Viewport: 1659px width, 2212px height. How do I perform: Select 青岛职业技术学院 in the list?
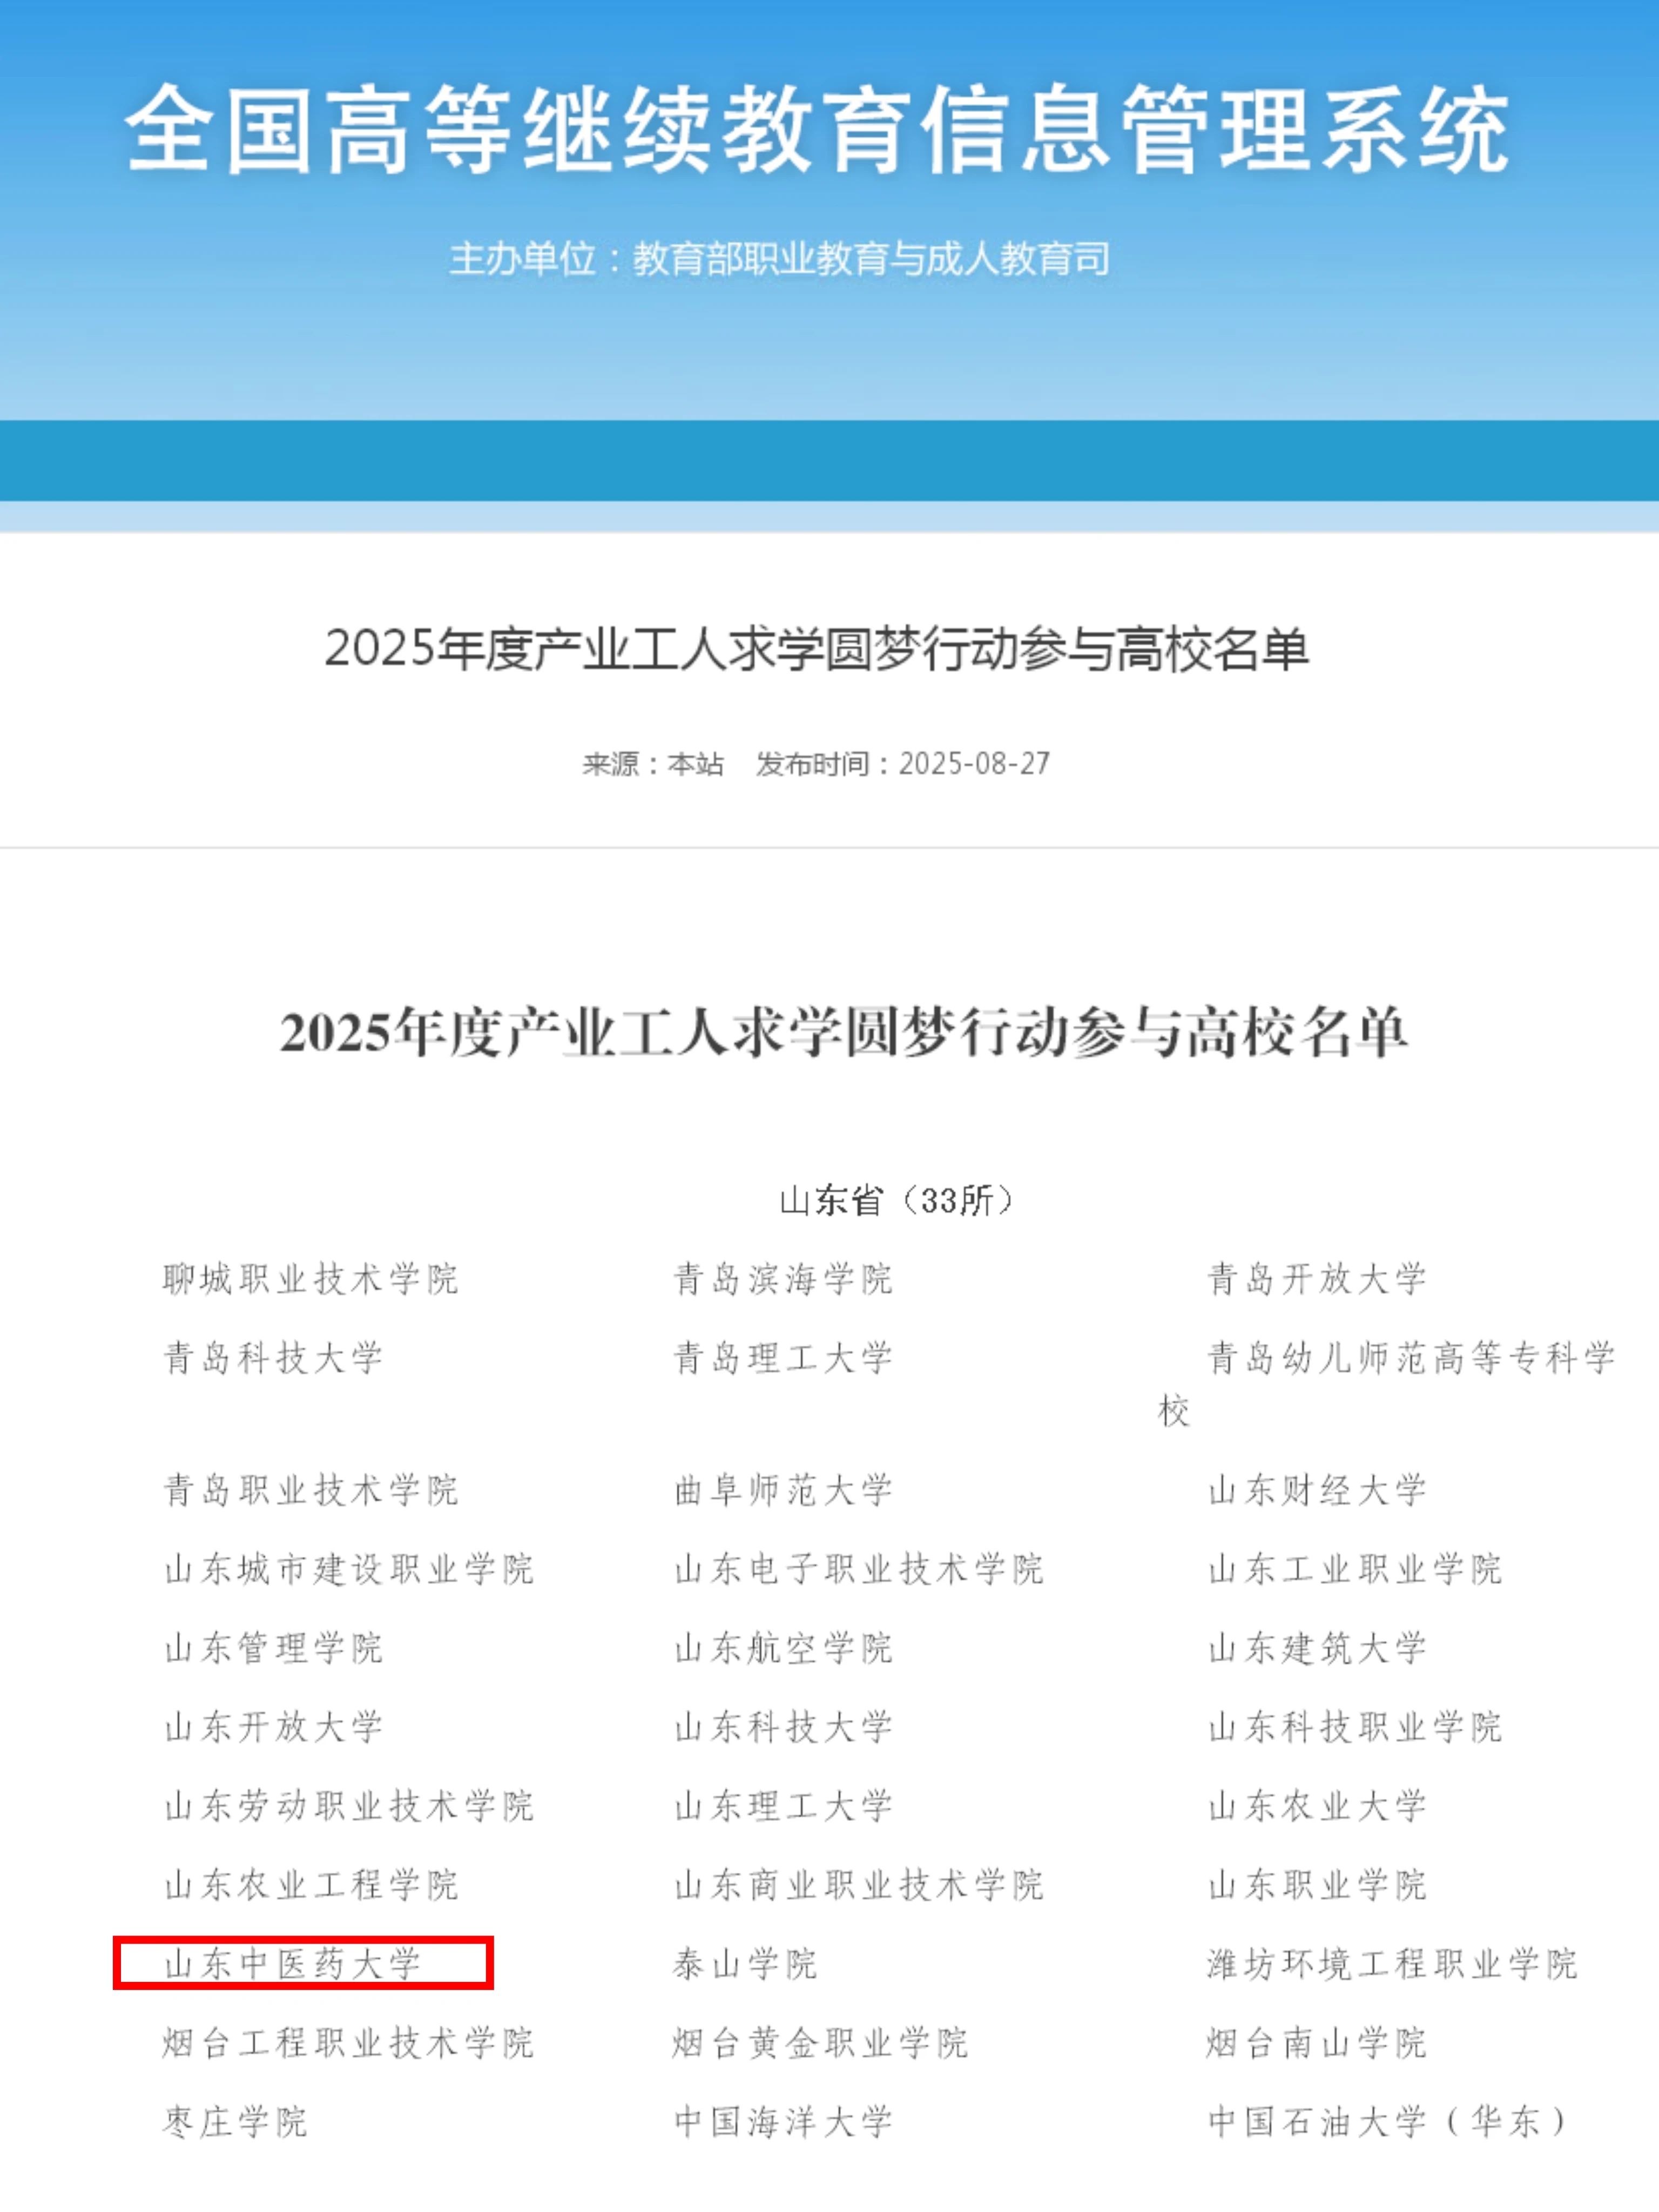310,1490
